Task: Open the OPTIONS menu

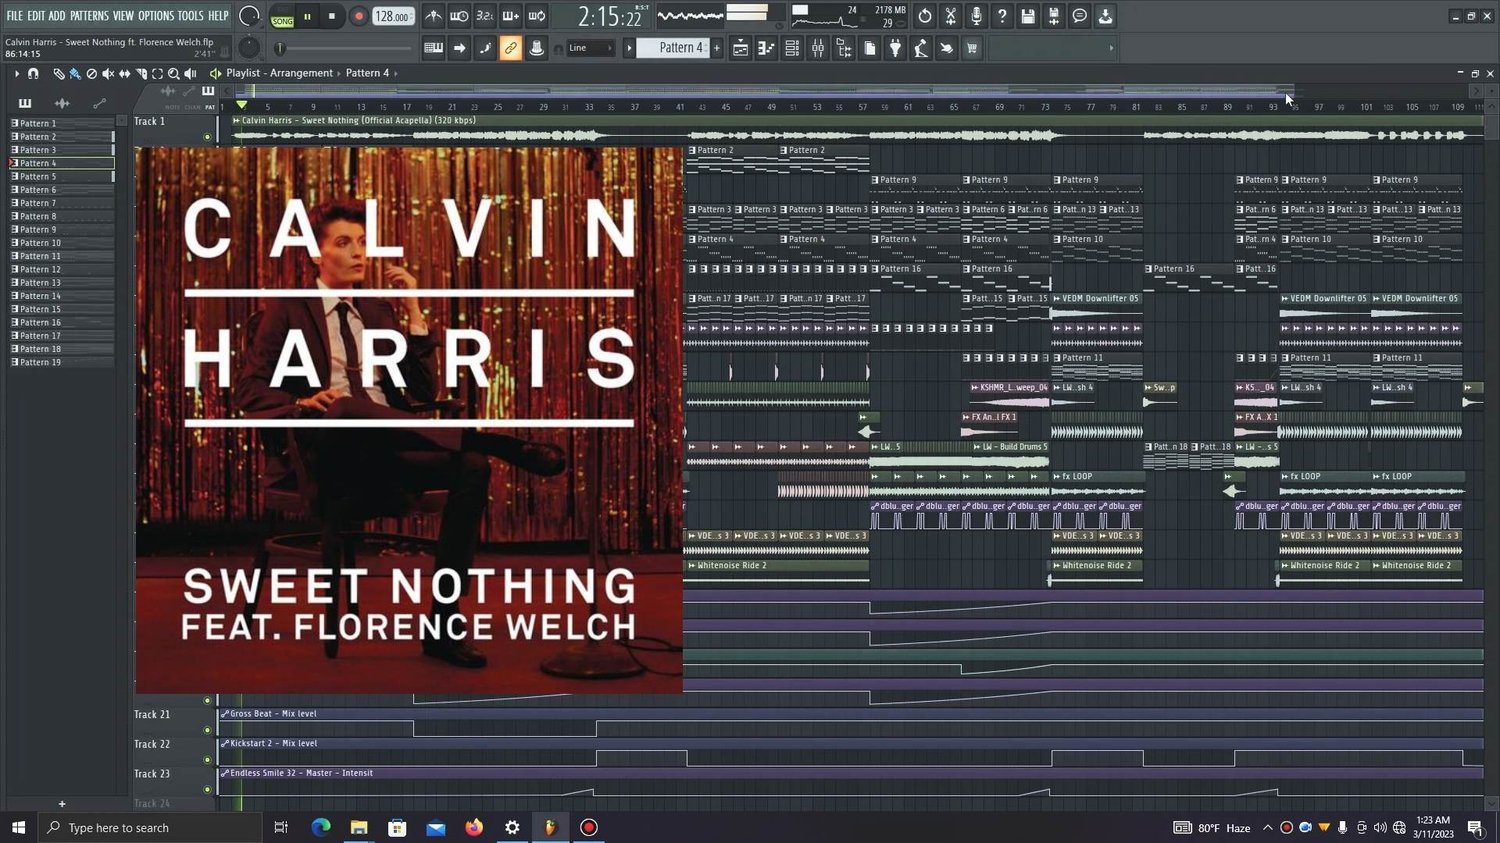Action: tap(156, 16)
